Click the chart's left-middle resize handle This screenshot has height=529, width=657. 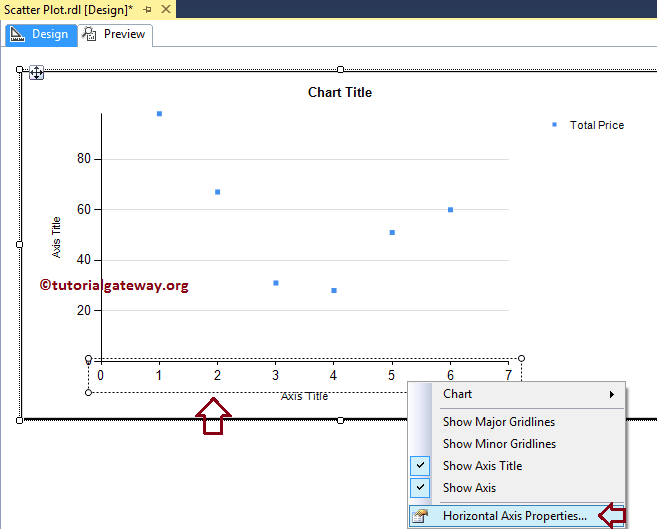click(x=19, y=245)
